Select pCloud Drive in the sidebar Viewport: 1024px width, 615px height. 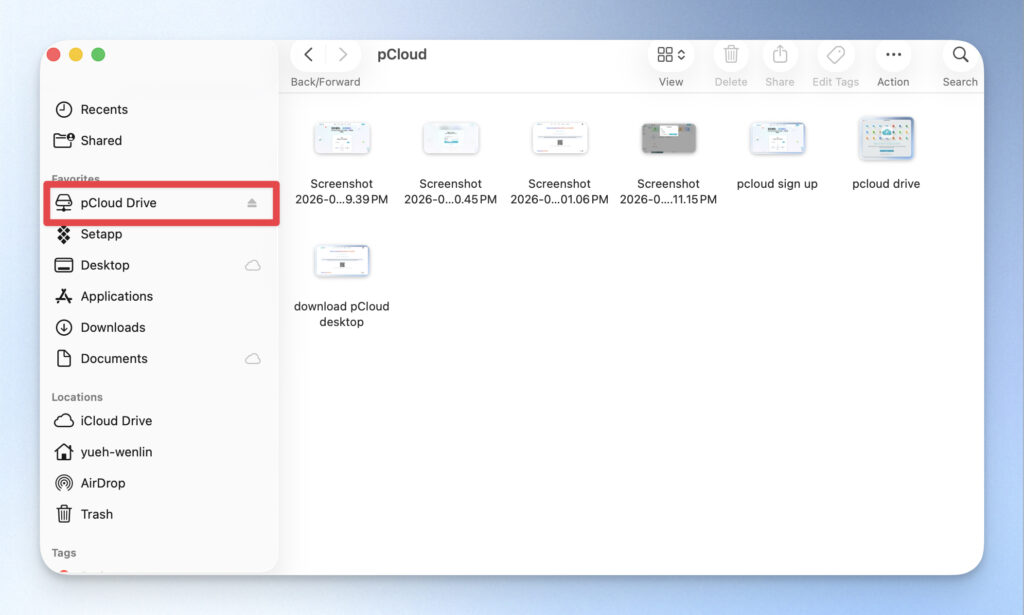coord(161,203)
